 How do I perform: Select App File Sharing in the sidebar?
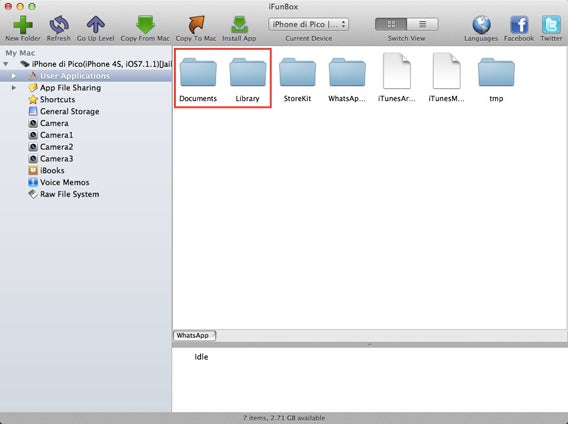(x=86, y=88)
